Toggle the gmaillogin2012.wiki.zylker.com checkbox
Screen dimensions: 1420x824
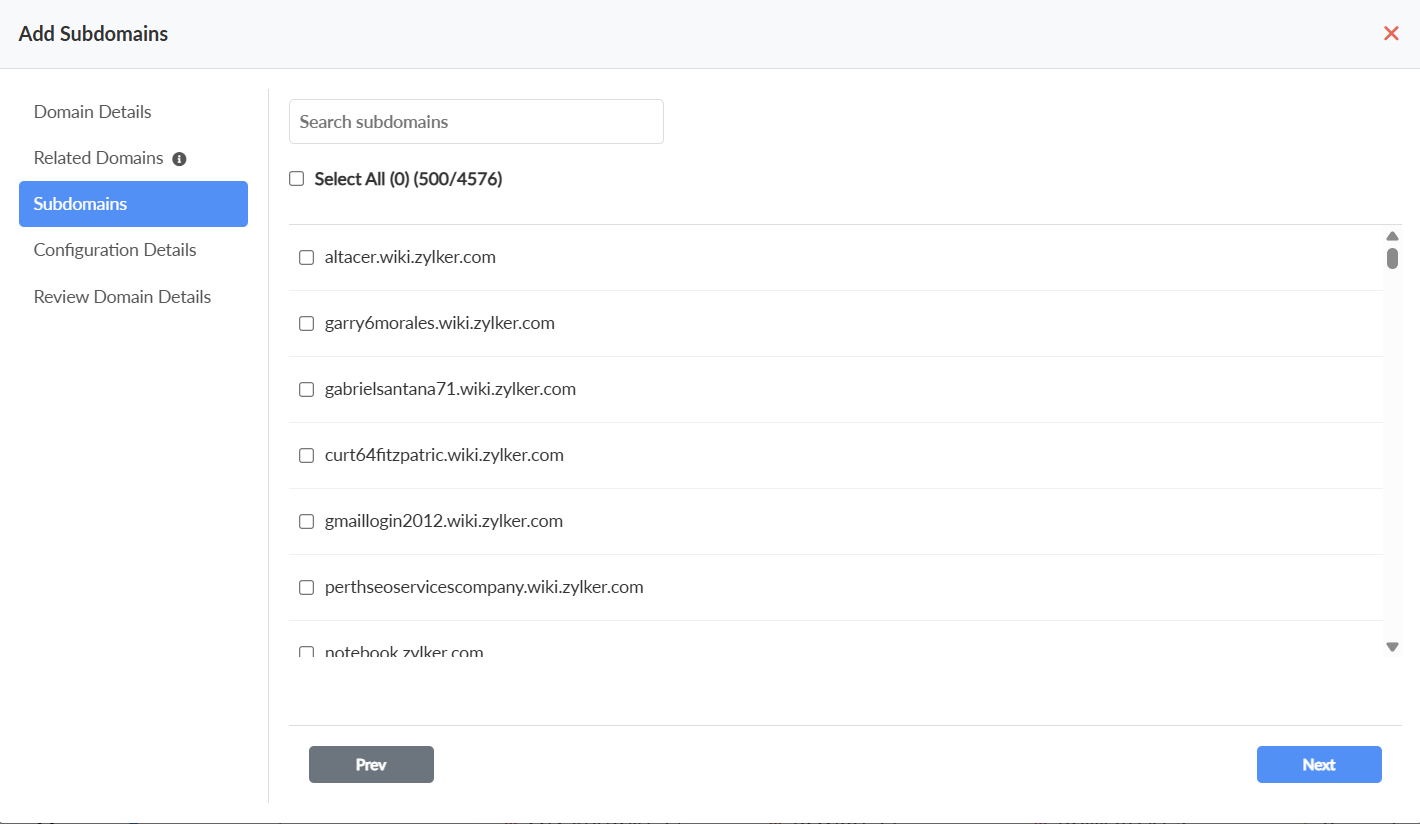307,522
